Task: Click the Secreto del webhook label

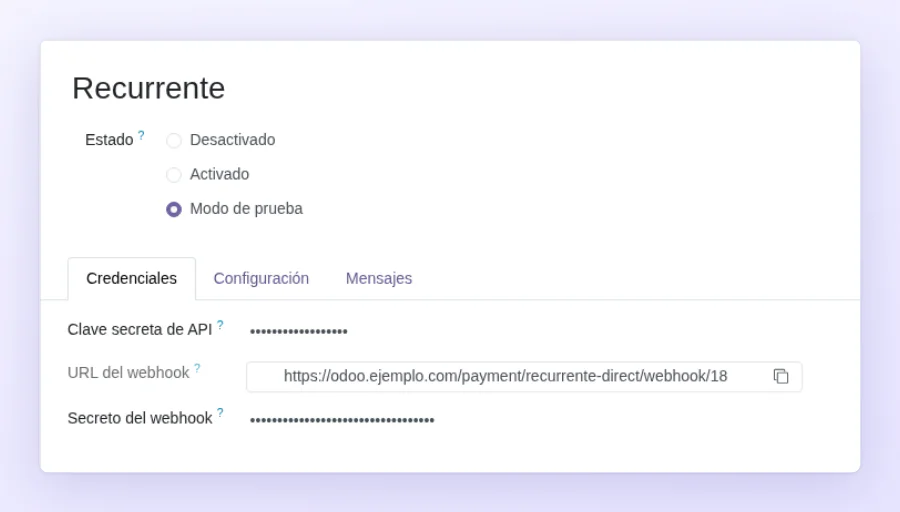Action: point(139,418)
